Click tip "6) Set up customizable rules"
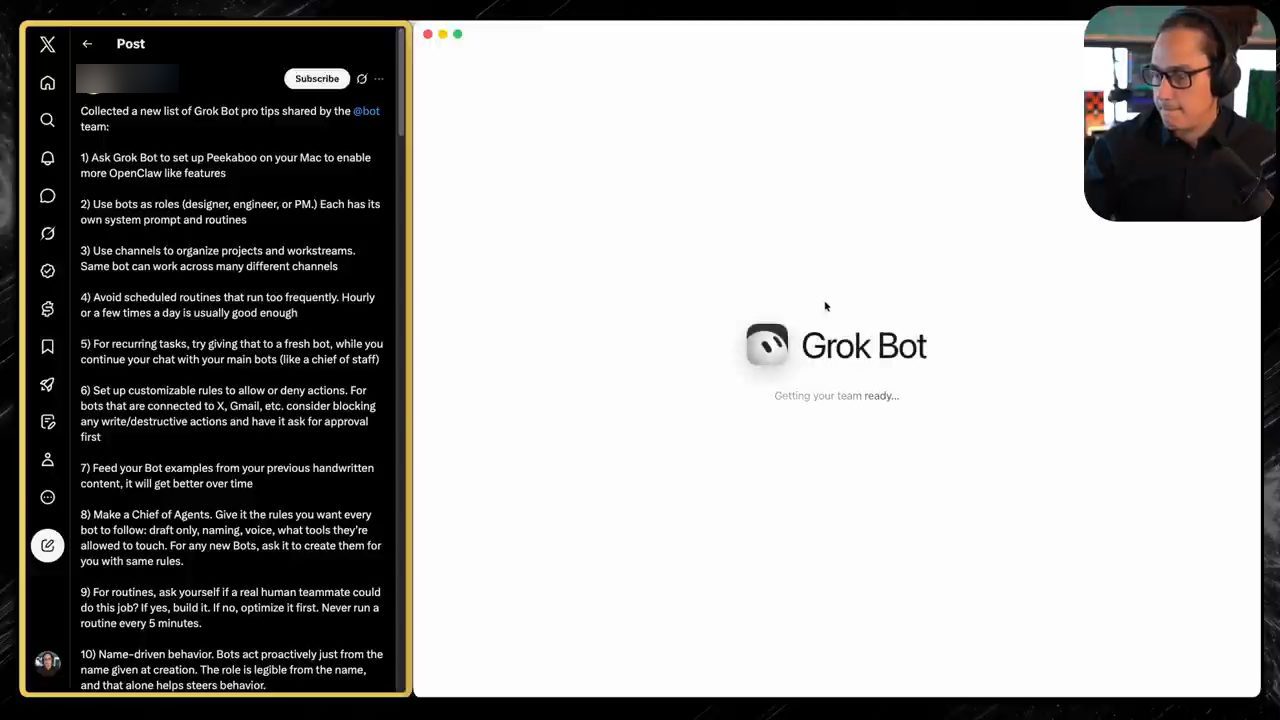Image resolution: width=1280 pixels, height=720 pixels. (228, 413)
